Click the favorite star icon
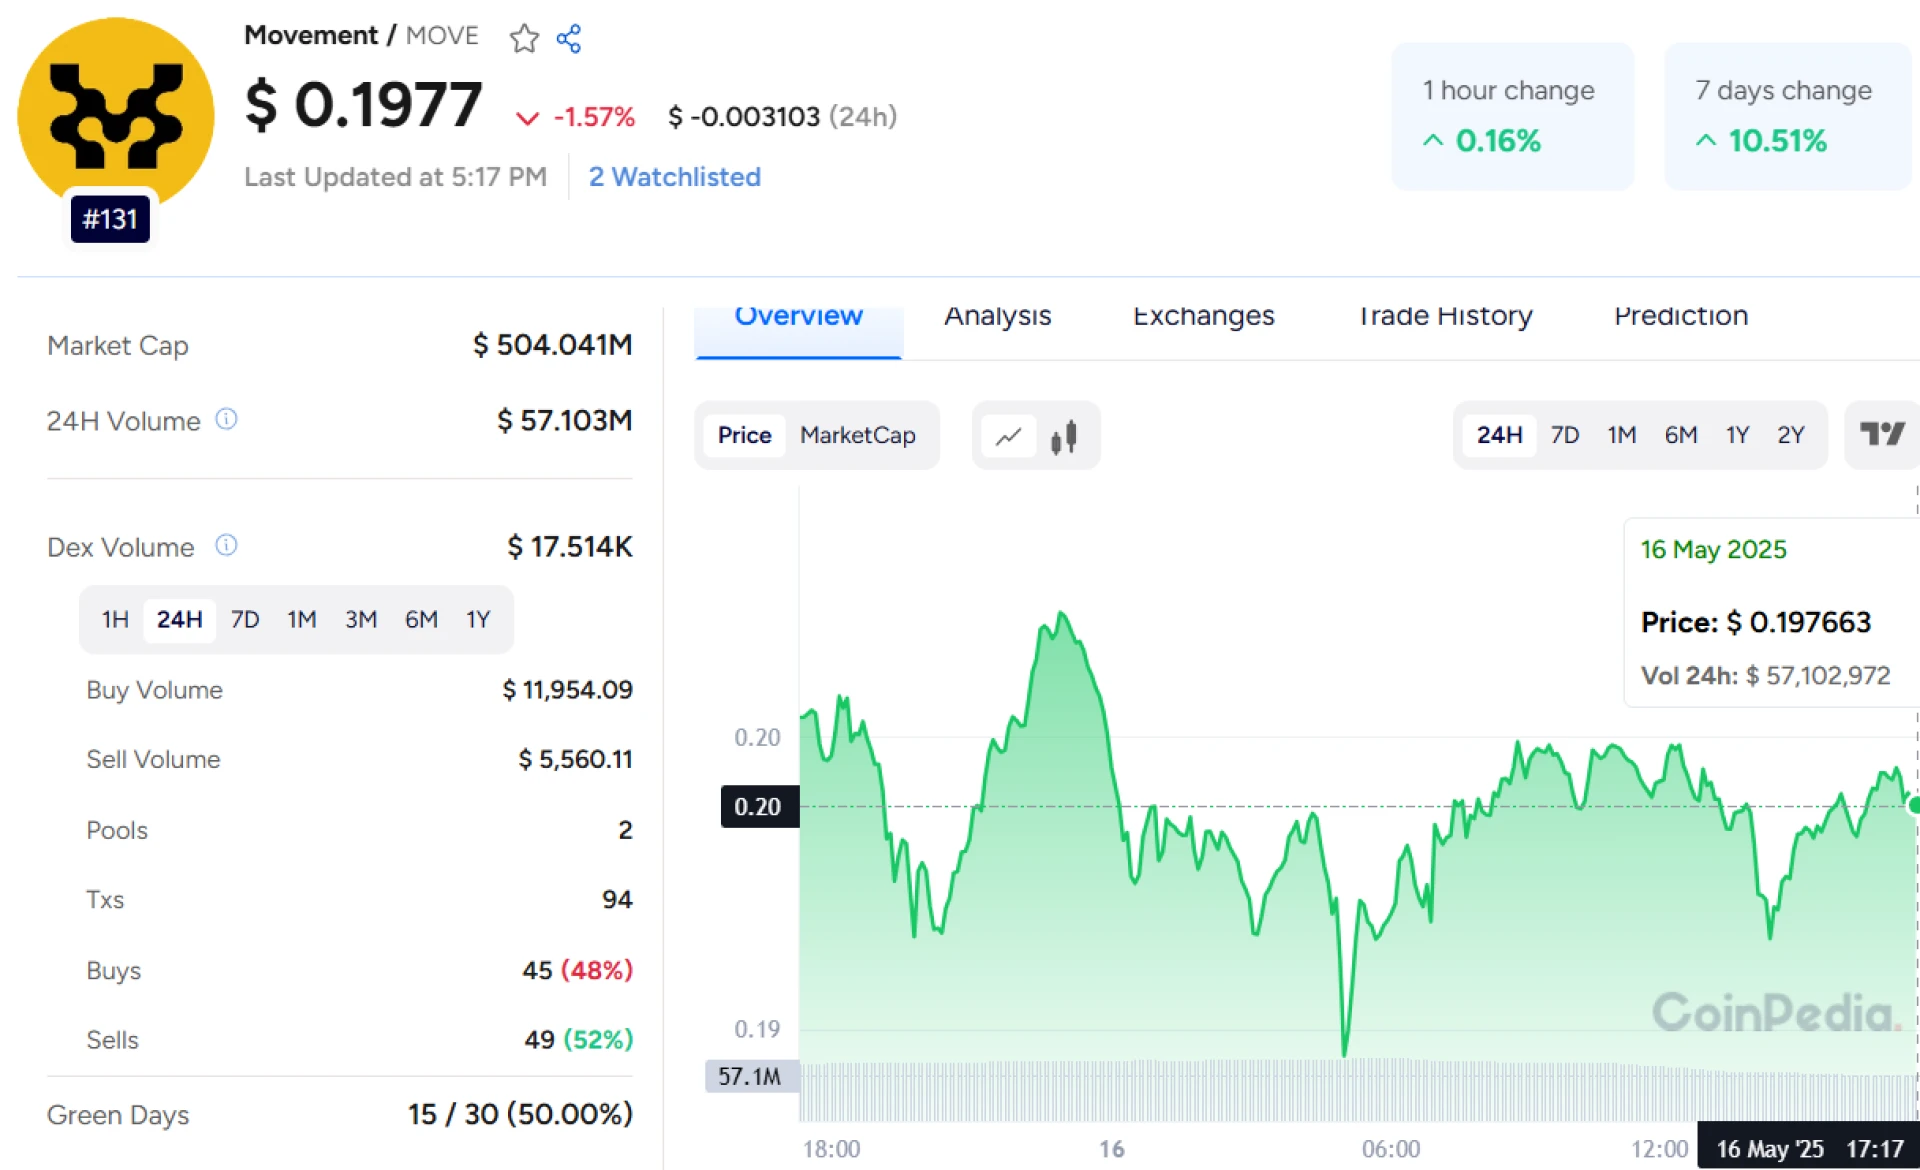 pos(524,39)
